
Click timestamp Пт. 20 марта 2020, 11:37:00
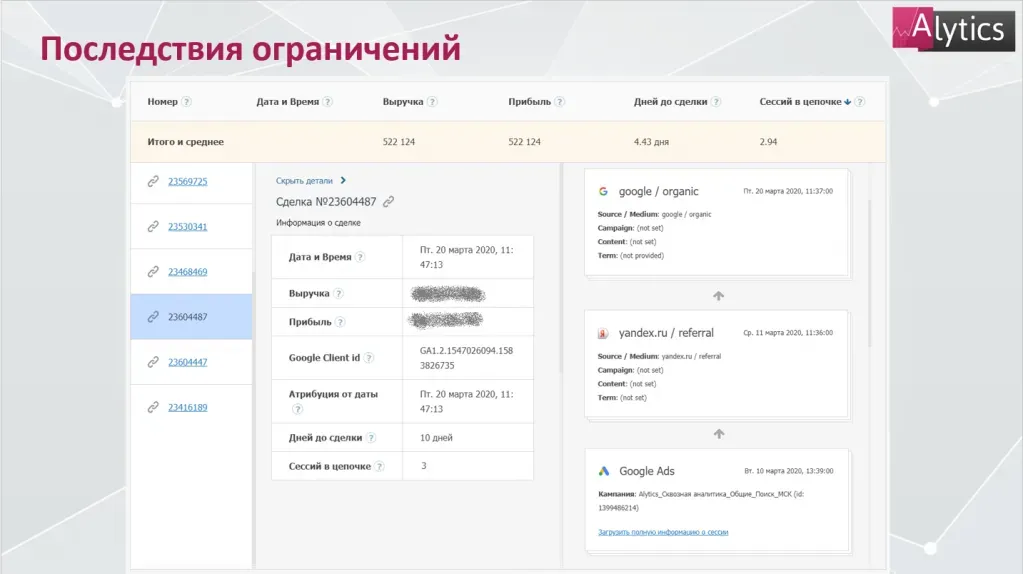click(788, 191)
